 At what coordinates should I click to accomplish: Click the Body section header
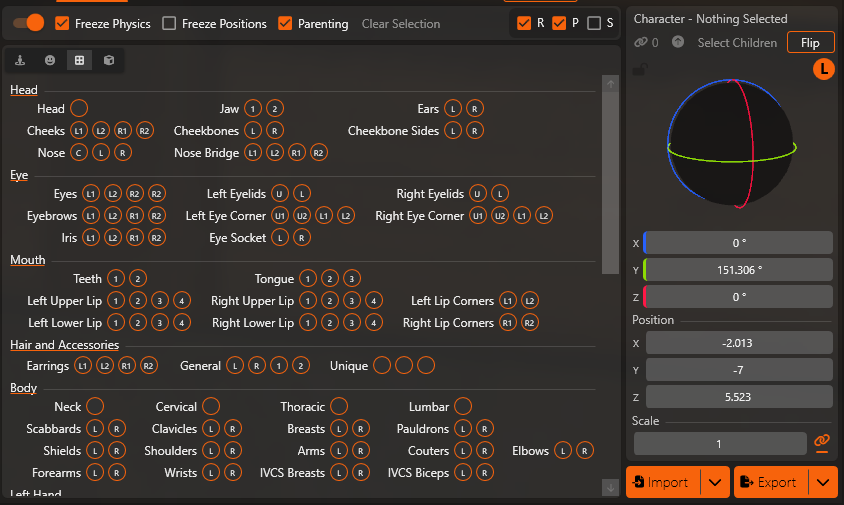coord(23,388)
